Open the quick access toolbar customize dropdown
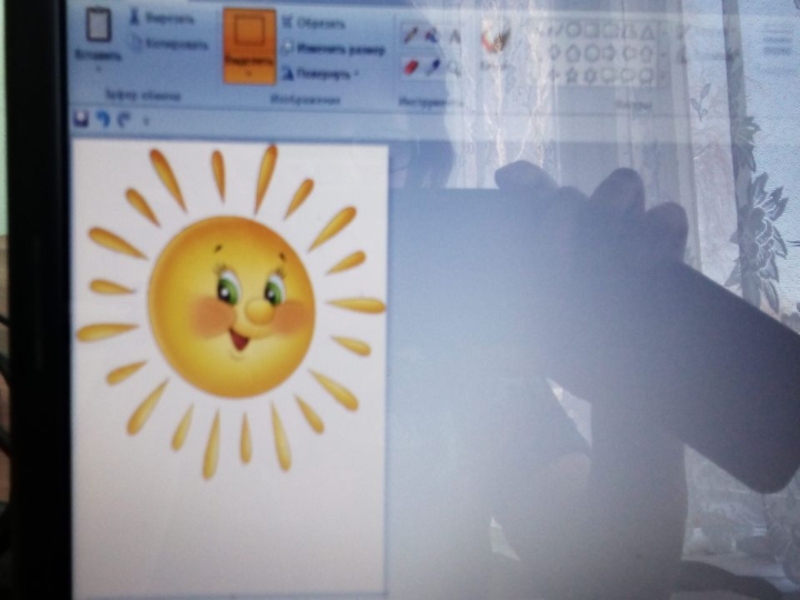The height and width of the screenshot is (600, 800). 146,121
